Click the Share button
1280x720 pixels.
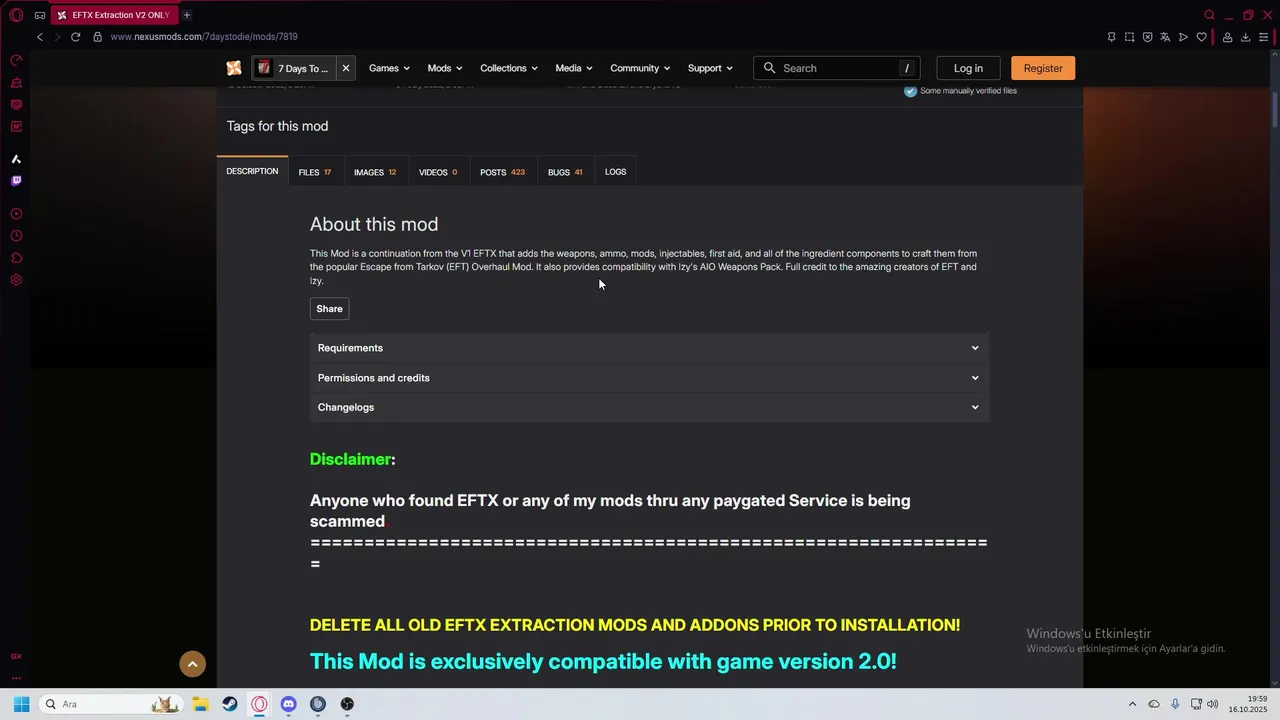tap(329, 309)
